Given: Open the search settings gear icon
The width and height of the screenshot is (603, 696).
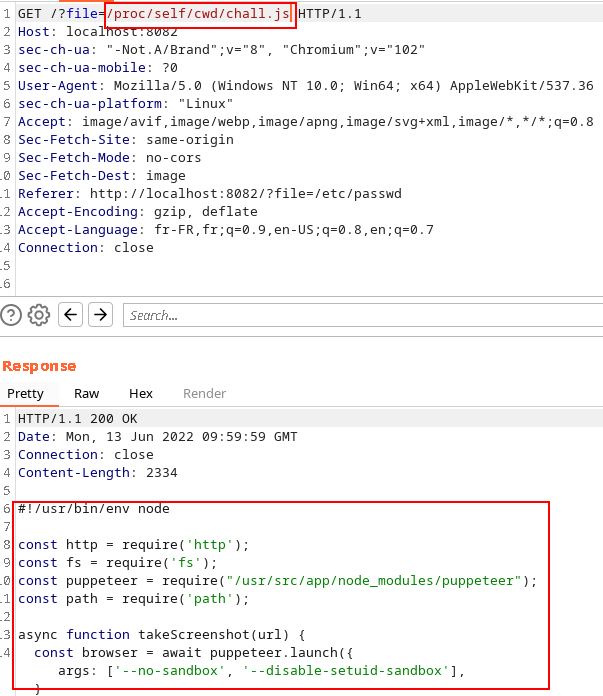Looking at the screenshot, I should (39, 315).
